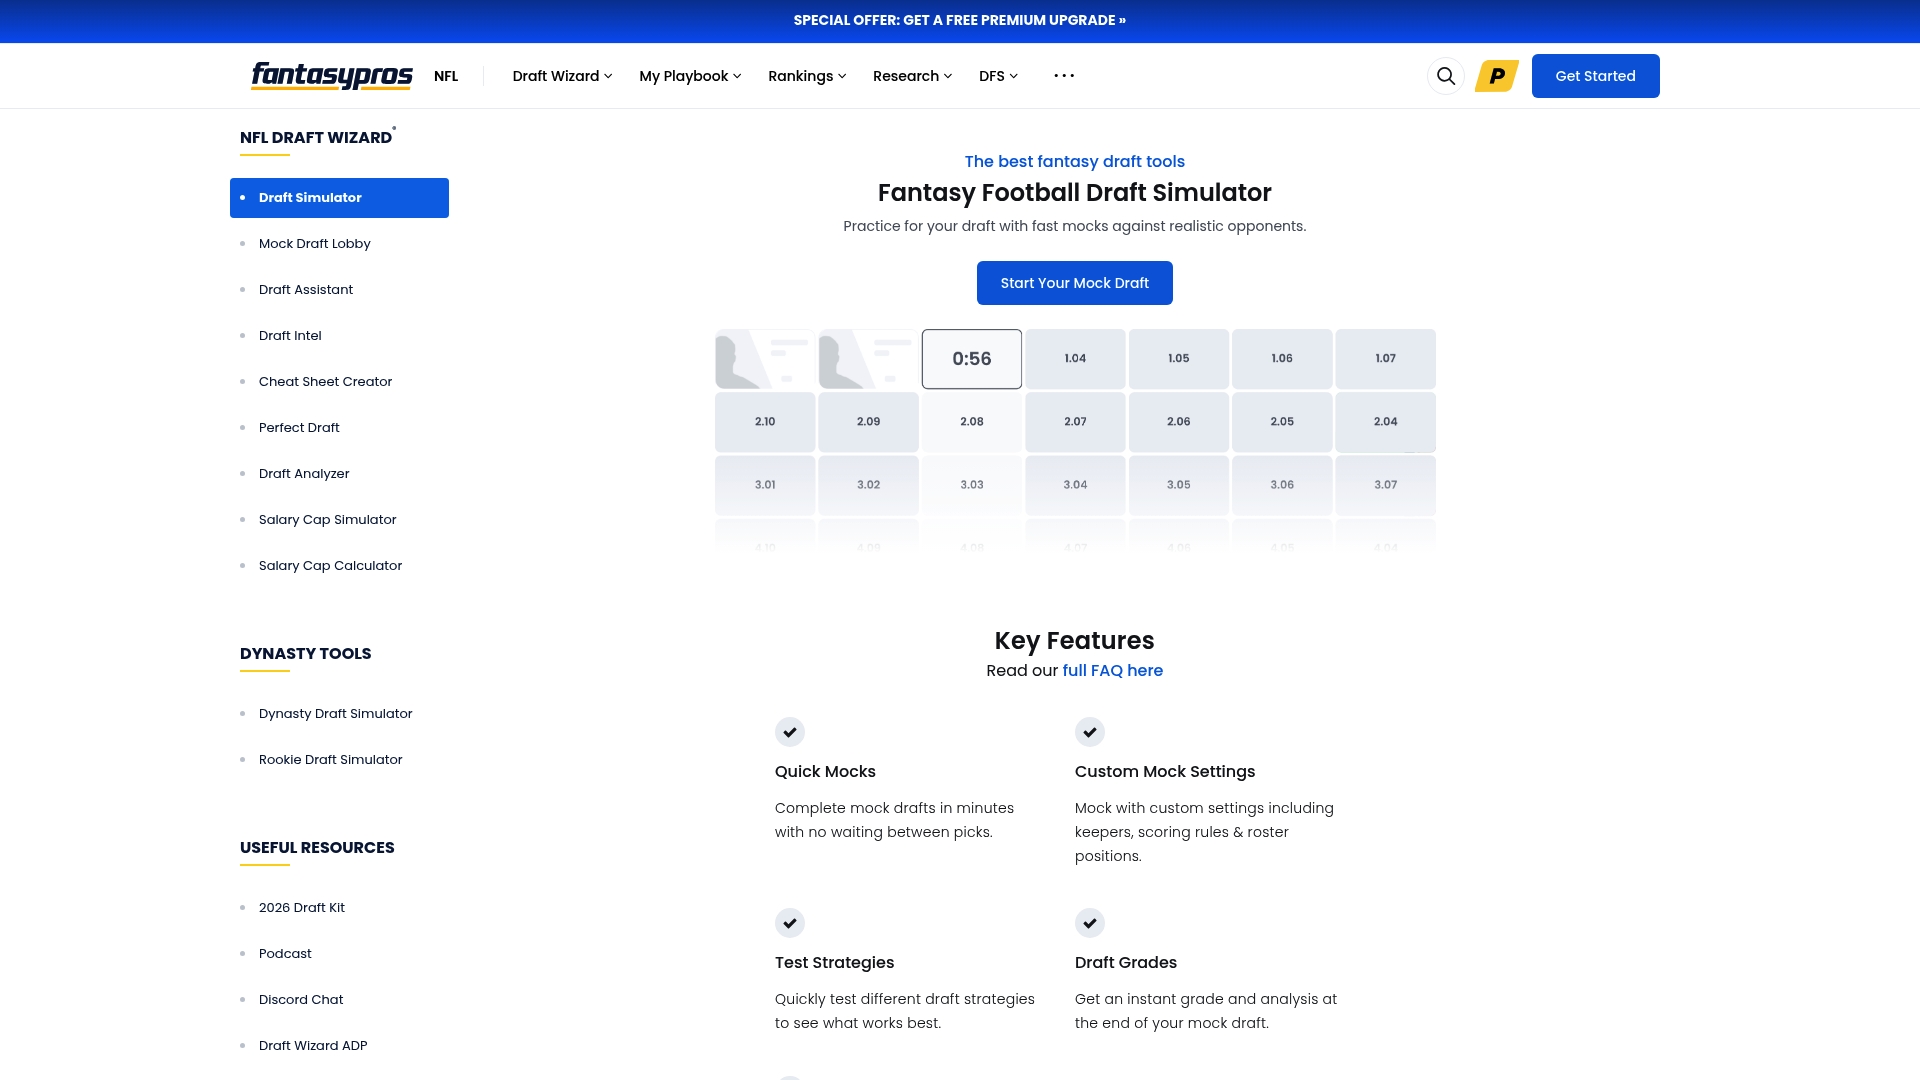Select the NFL sport label
Screen dimensions: 1920x1080
[446, 76]
